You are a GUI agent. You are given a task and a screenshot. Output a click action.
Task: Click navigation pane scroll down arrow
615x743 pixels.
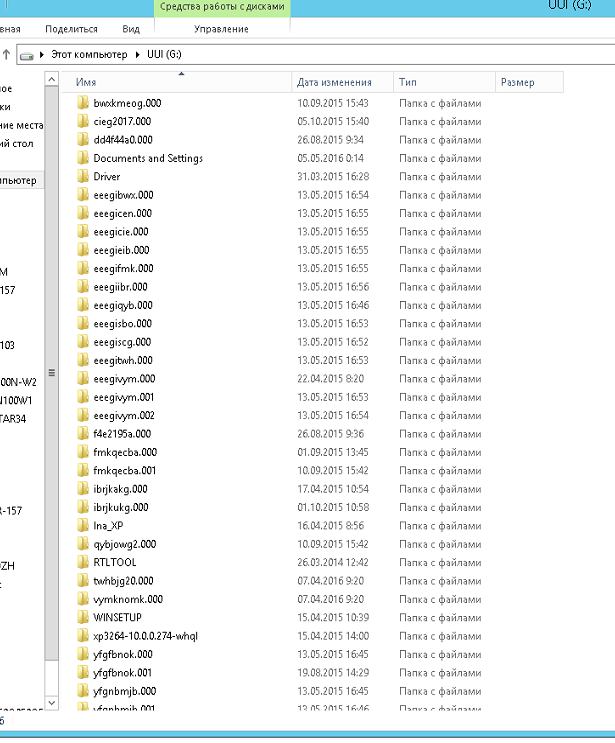coord(52,703)
